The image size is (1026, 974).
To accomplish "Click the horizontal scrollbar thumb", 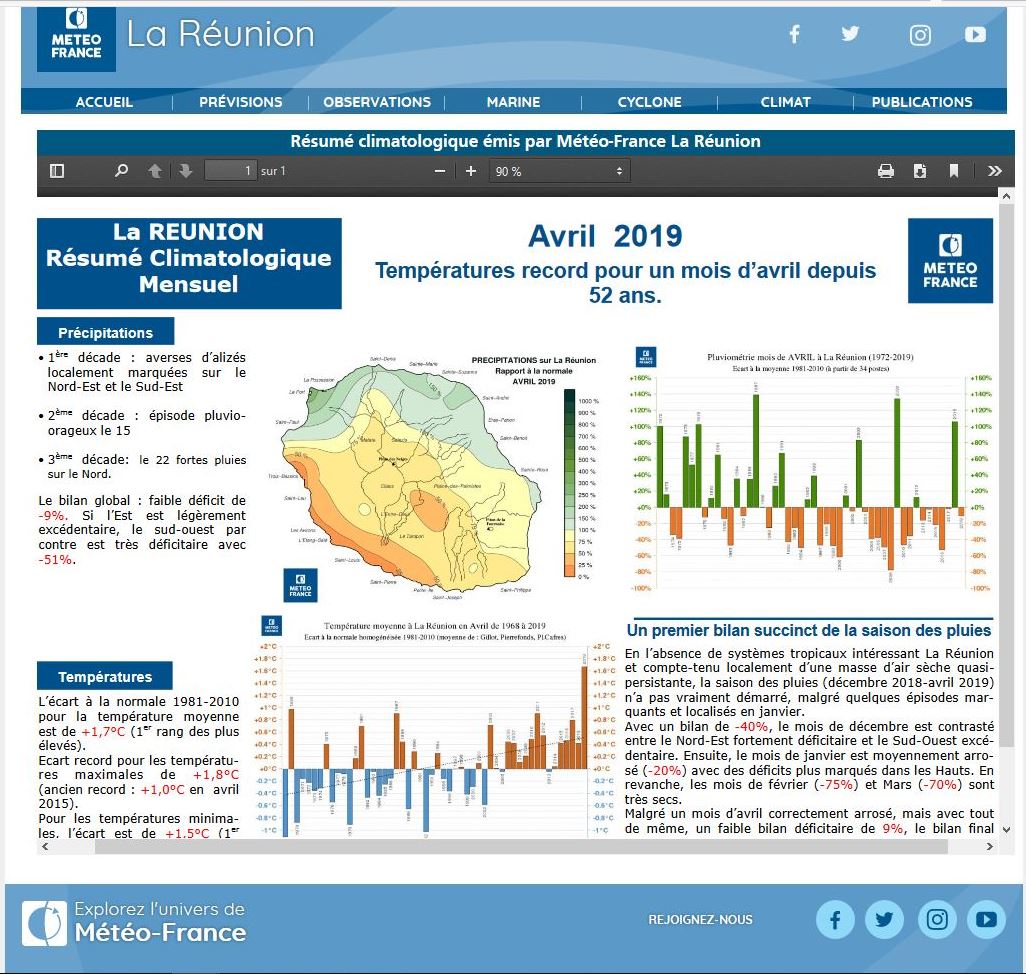I will 521,846.
